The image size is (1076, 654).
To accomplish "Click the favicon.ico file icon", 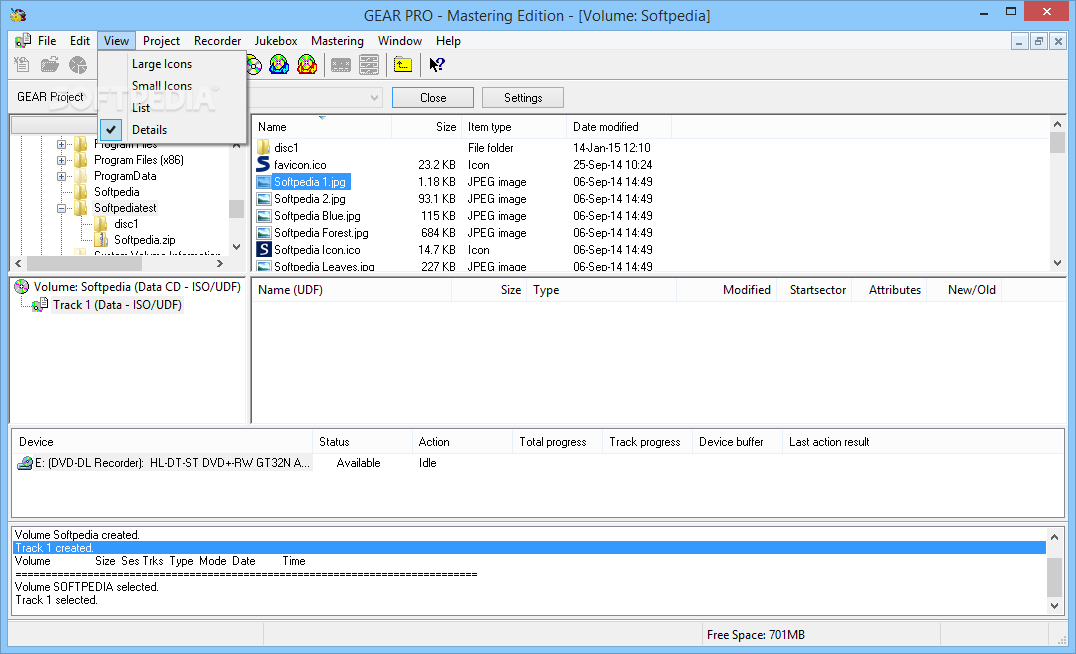I will coord(264,165).
